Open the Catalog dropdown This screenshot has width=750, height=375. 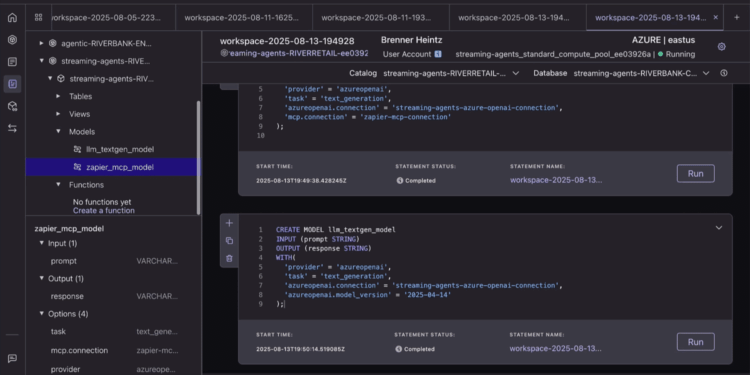point(451,73)
